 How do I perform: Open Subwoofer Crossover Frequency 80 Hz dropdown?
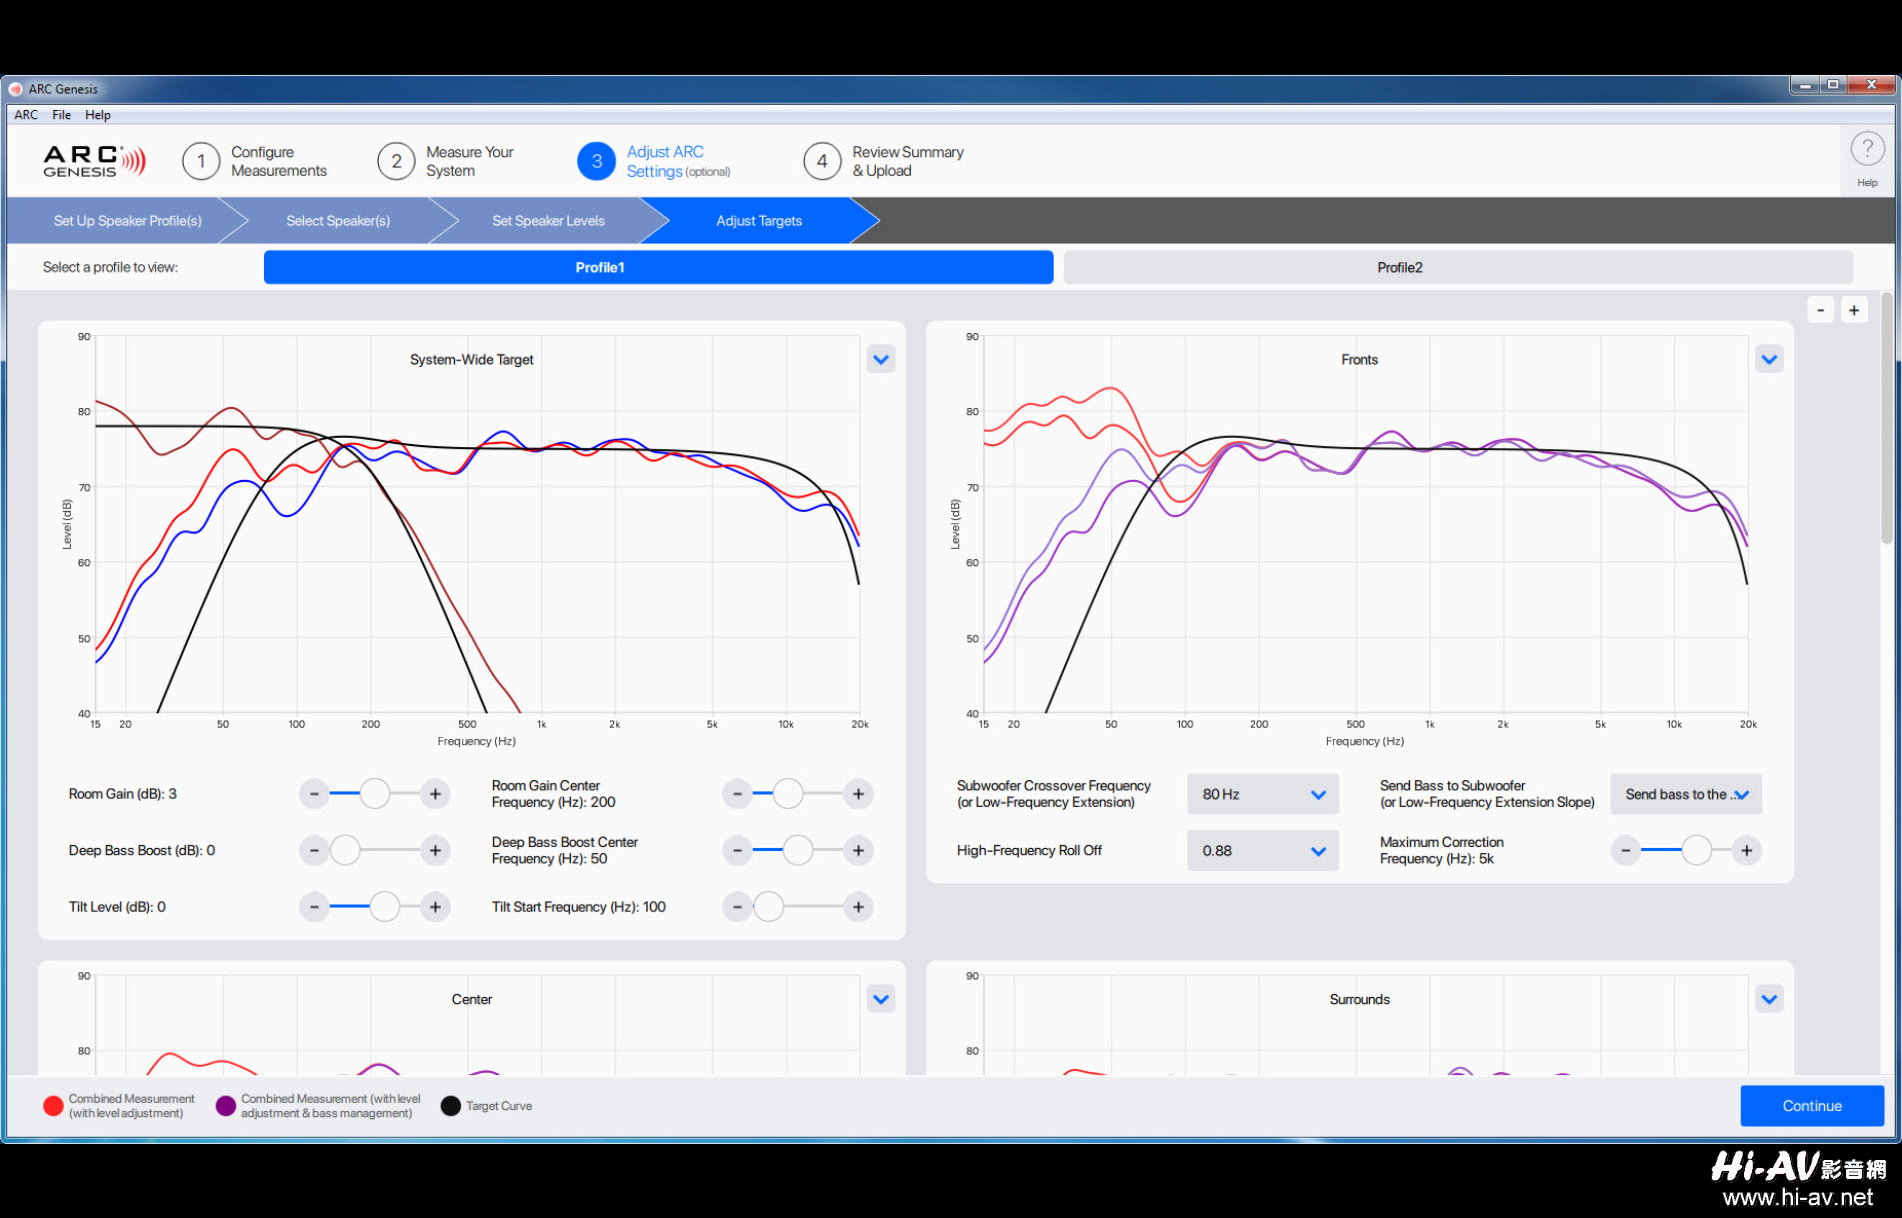point(1263,794)
